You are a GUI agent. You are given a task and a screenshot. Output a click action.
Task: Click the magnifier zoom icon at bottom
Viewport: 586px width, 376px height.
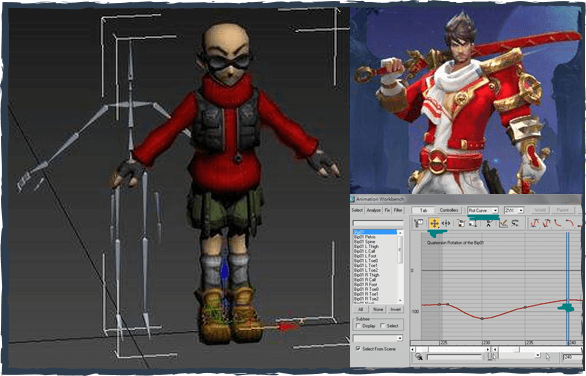coord(419,357)
